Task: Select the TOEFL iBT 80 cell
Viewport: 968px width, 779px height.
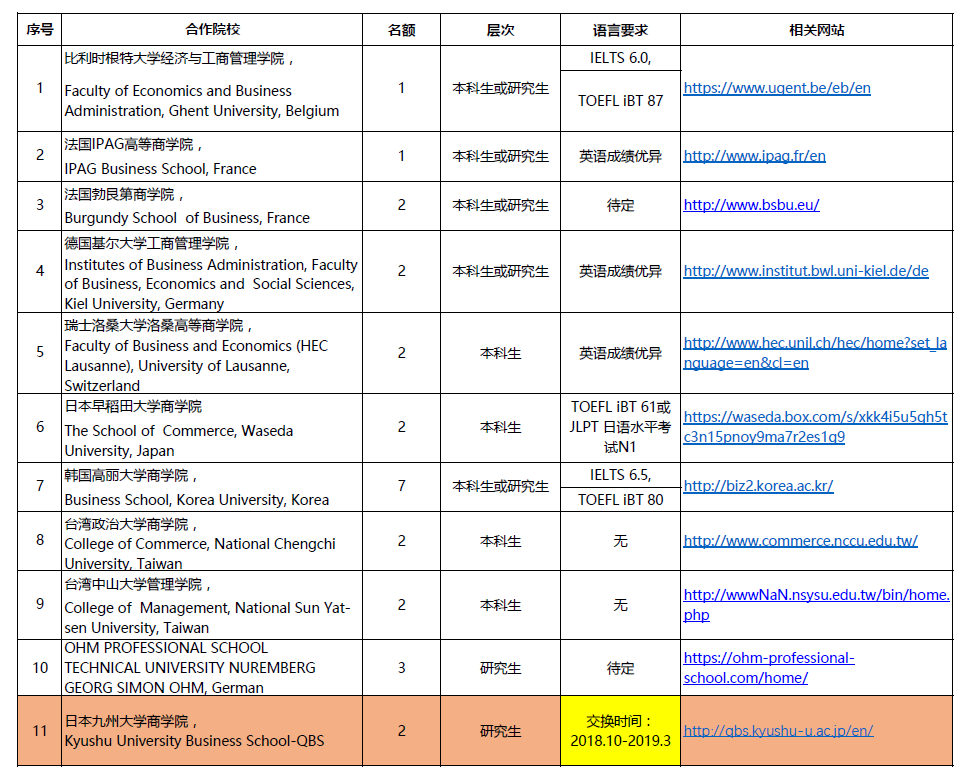Action: [620, 499]
